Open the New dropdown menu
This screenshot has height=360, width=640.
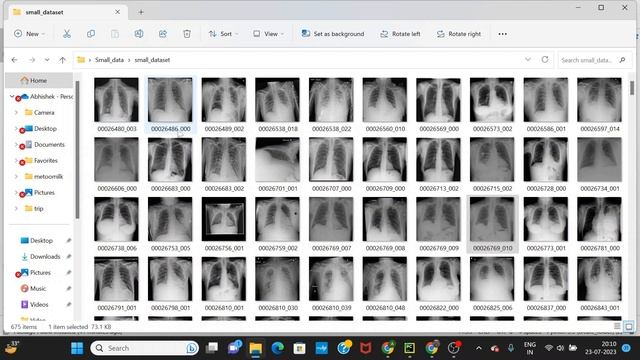29,34
